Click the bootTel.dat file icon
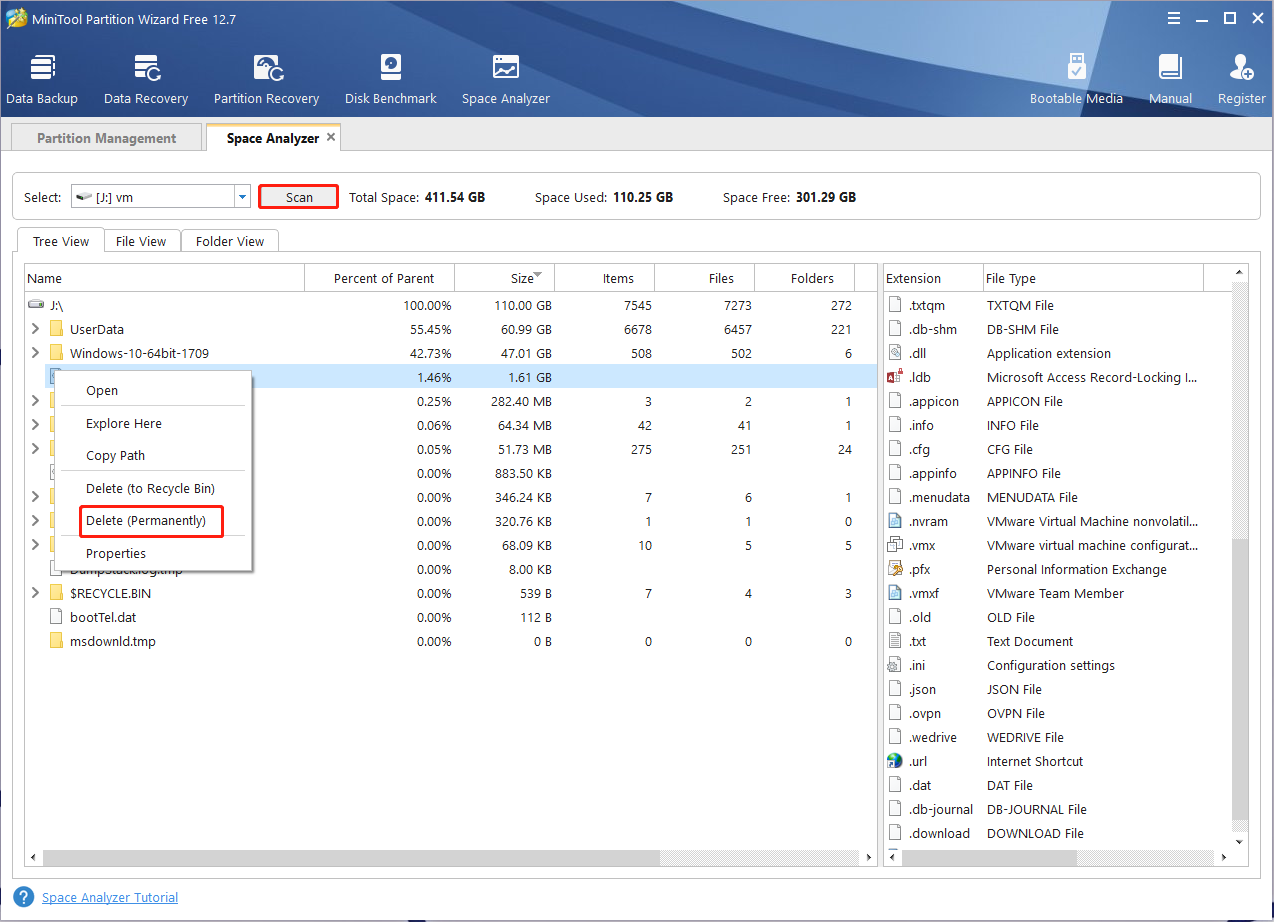 [x=57, y=617]
